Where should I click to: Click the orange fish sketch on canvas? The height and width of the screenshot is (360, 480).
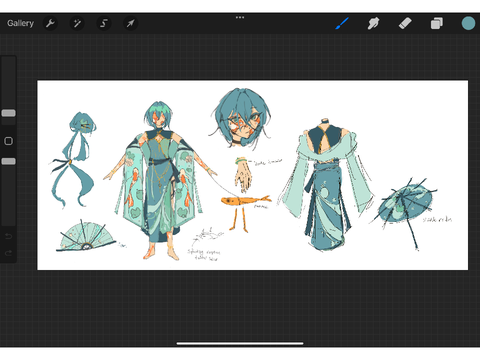[246, 201]
